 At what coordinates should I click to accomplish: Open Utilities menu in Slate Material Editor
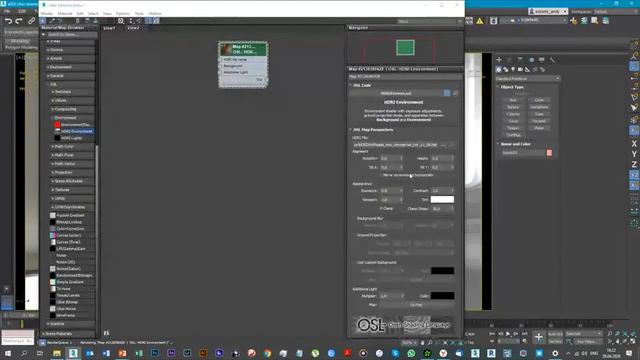coord(155,13)
